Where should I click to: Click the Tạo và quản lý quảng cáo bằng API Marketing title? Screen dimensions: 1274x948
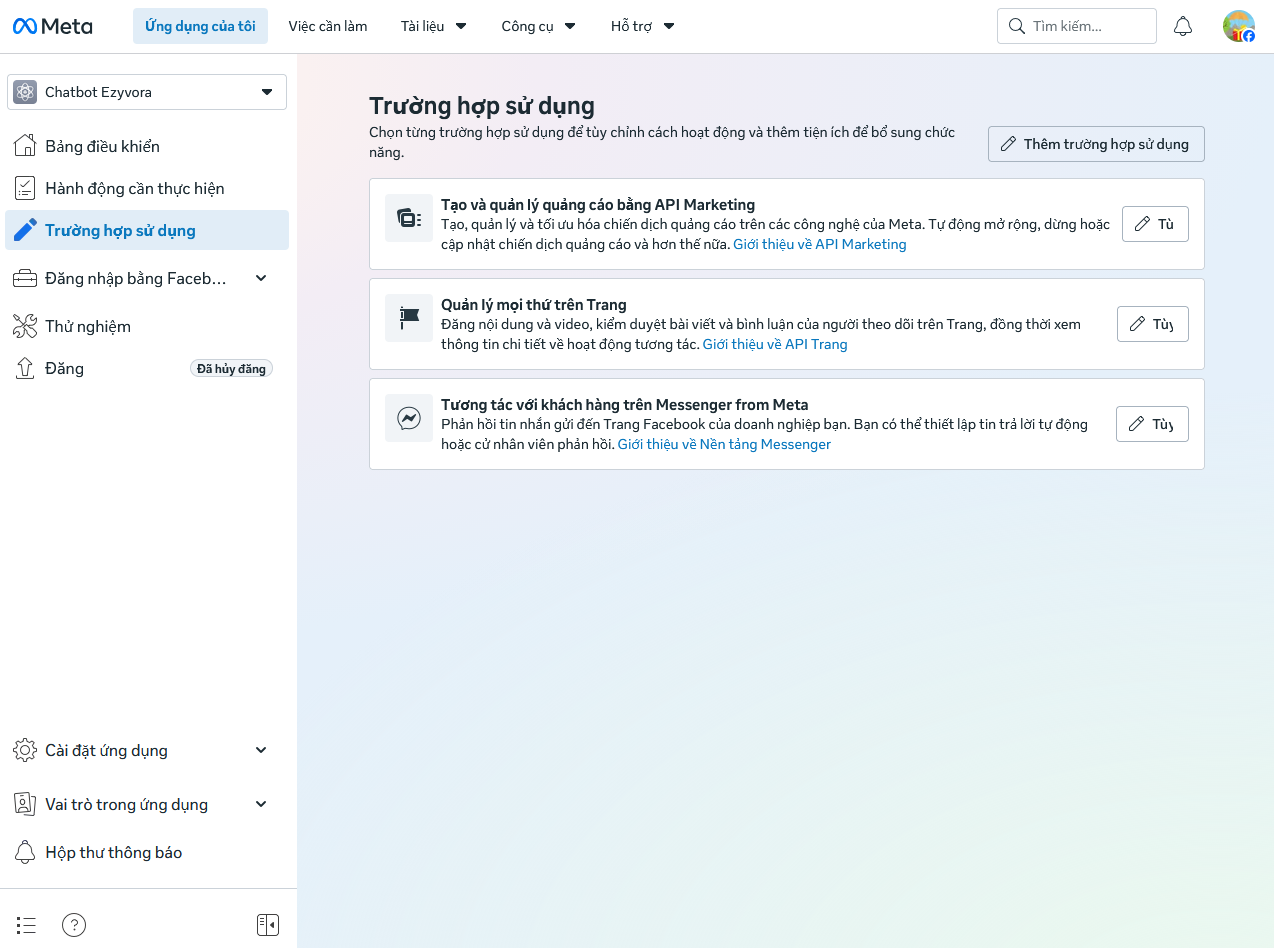[598, 205]
